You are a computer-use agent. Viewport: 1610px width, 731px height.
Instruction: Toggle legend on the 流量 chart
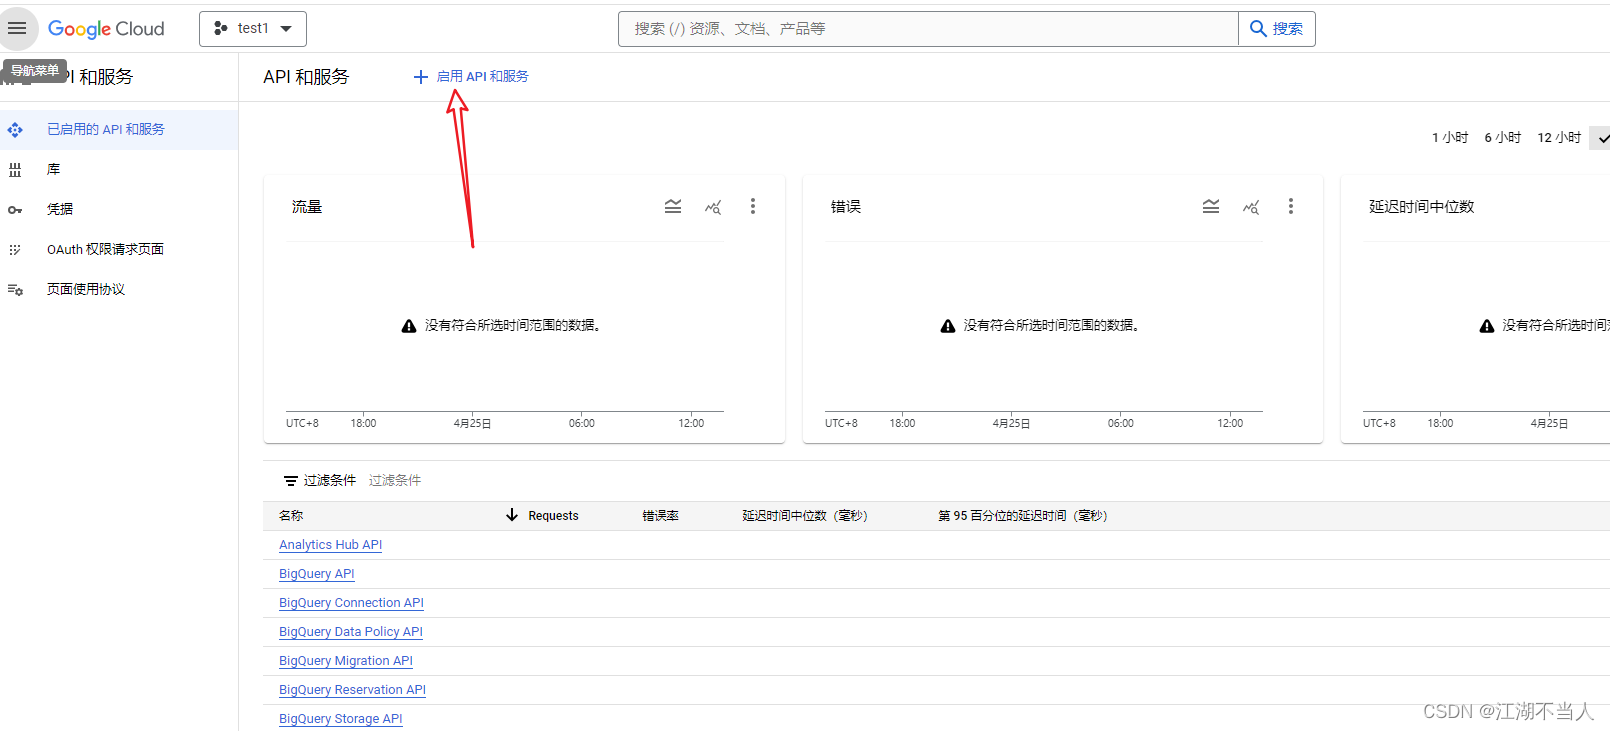click(673, 206)
